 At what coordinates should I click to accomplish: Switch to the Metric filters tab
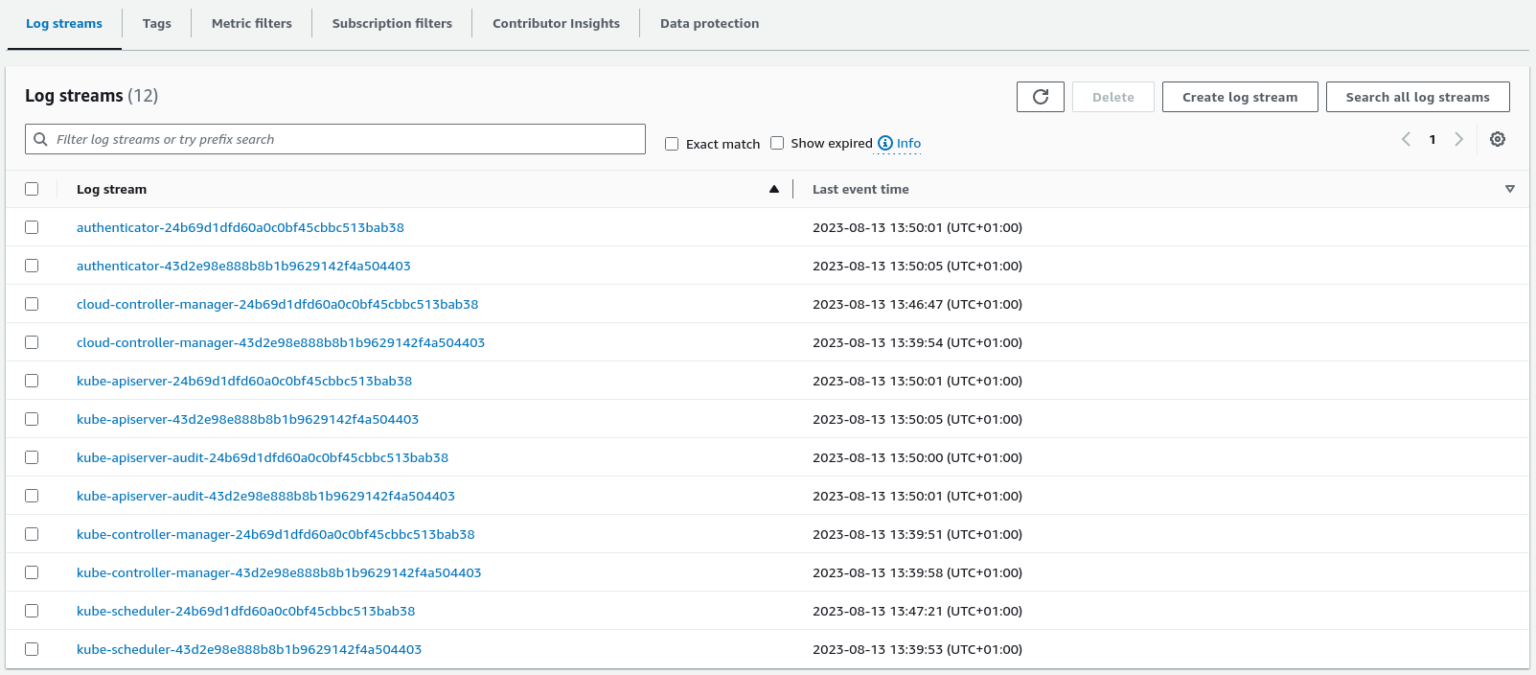(250, 22)
